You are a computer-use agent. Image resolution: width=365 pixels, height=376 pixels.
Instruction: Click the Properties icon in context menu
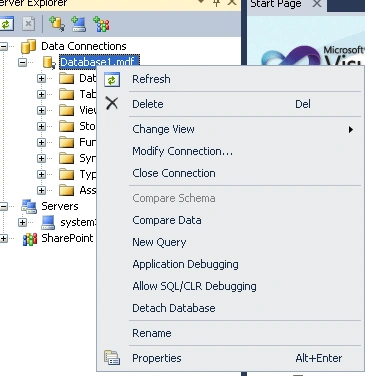click(112, 358)
